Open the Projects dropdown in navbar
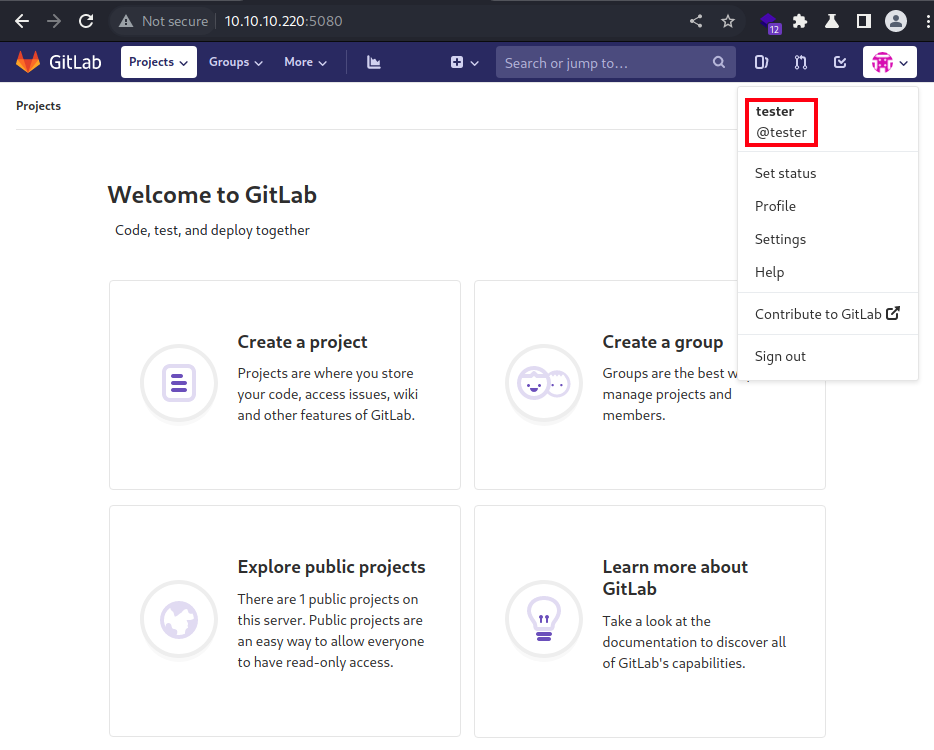 tap(158, 62)
